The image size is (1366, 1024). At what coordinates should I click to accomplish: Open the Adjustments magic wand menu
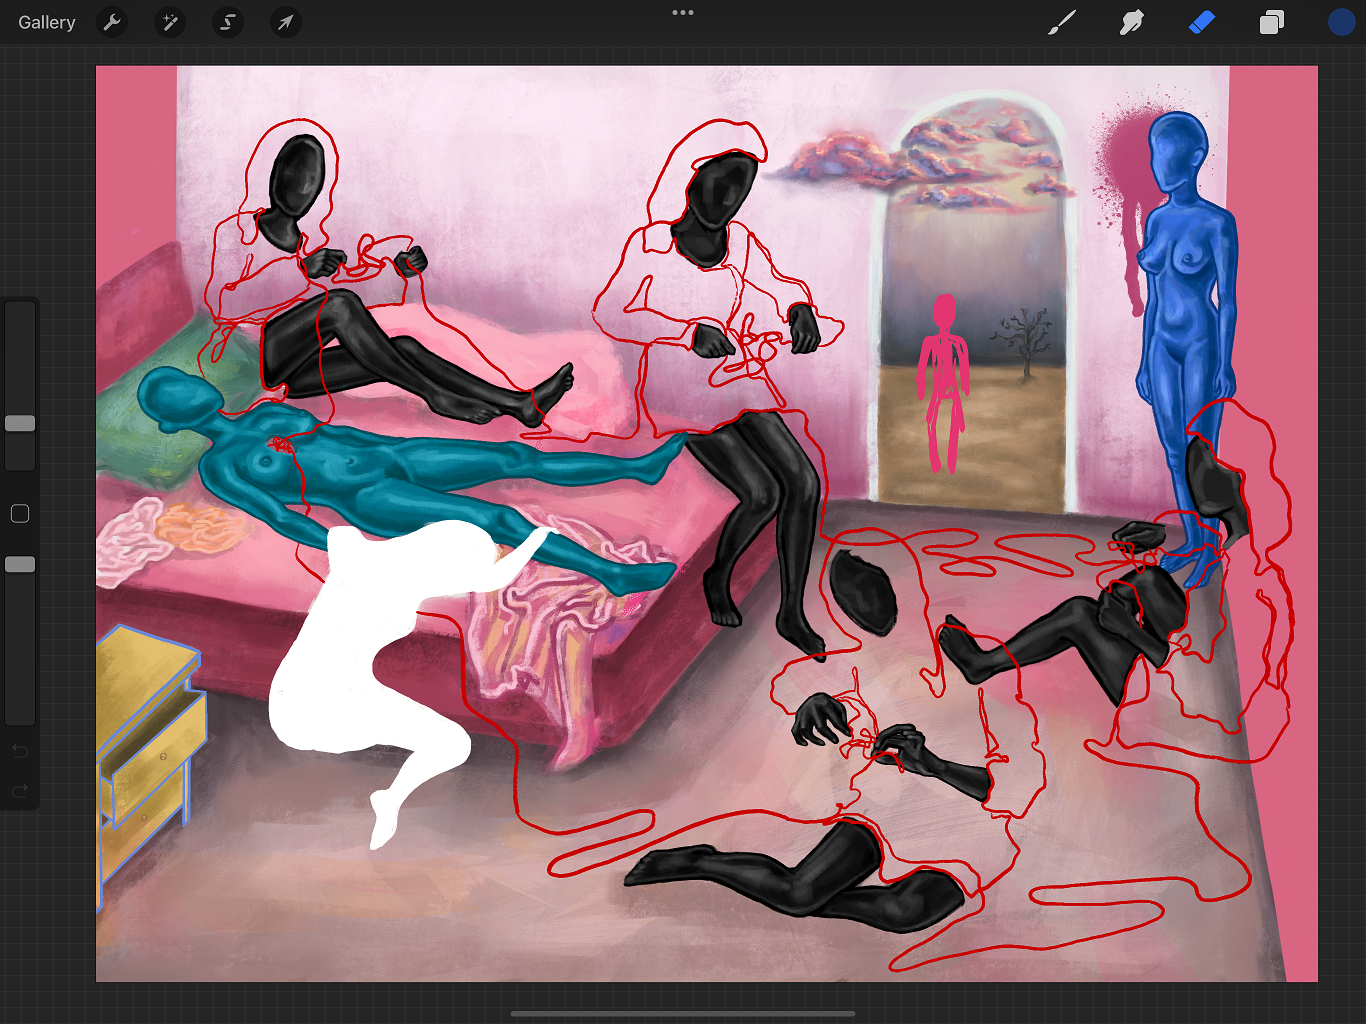point(170,22)
